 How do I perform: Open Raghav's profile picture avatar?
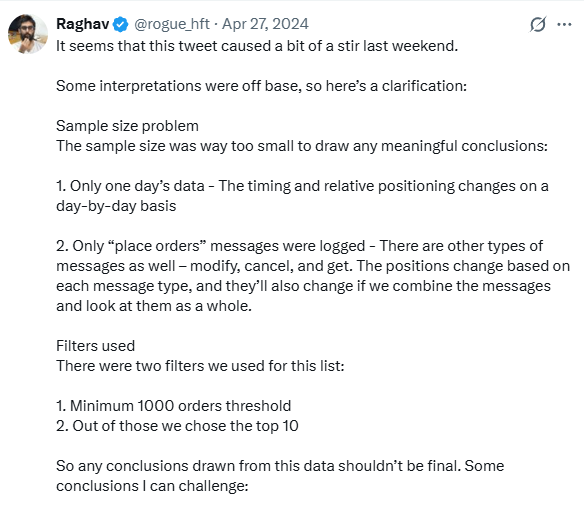pos(28,34)
